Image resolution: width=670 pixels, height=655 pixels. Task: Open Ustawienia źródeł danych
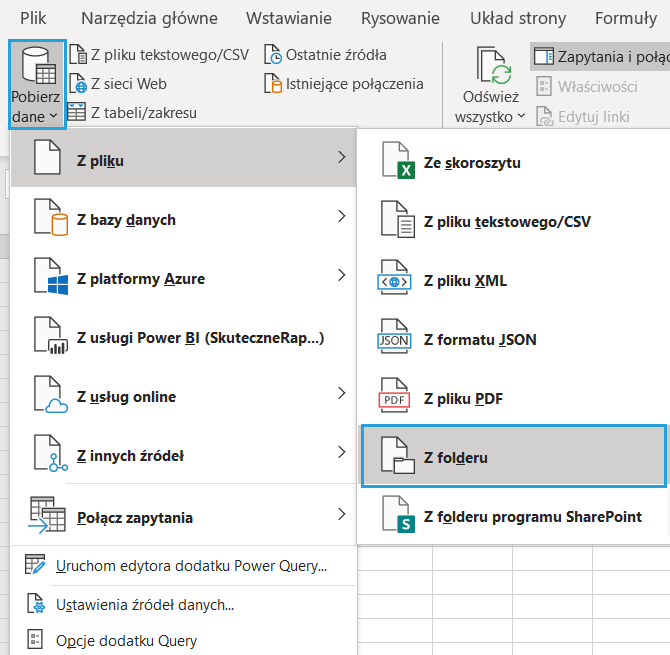tap(145, 604)
